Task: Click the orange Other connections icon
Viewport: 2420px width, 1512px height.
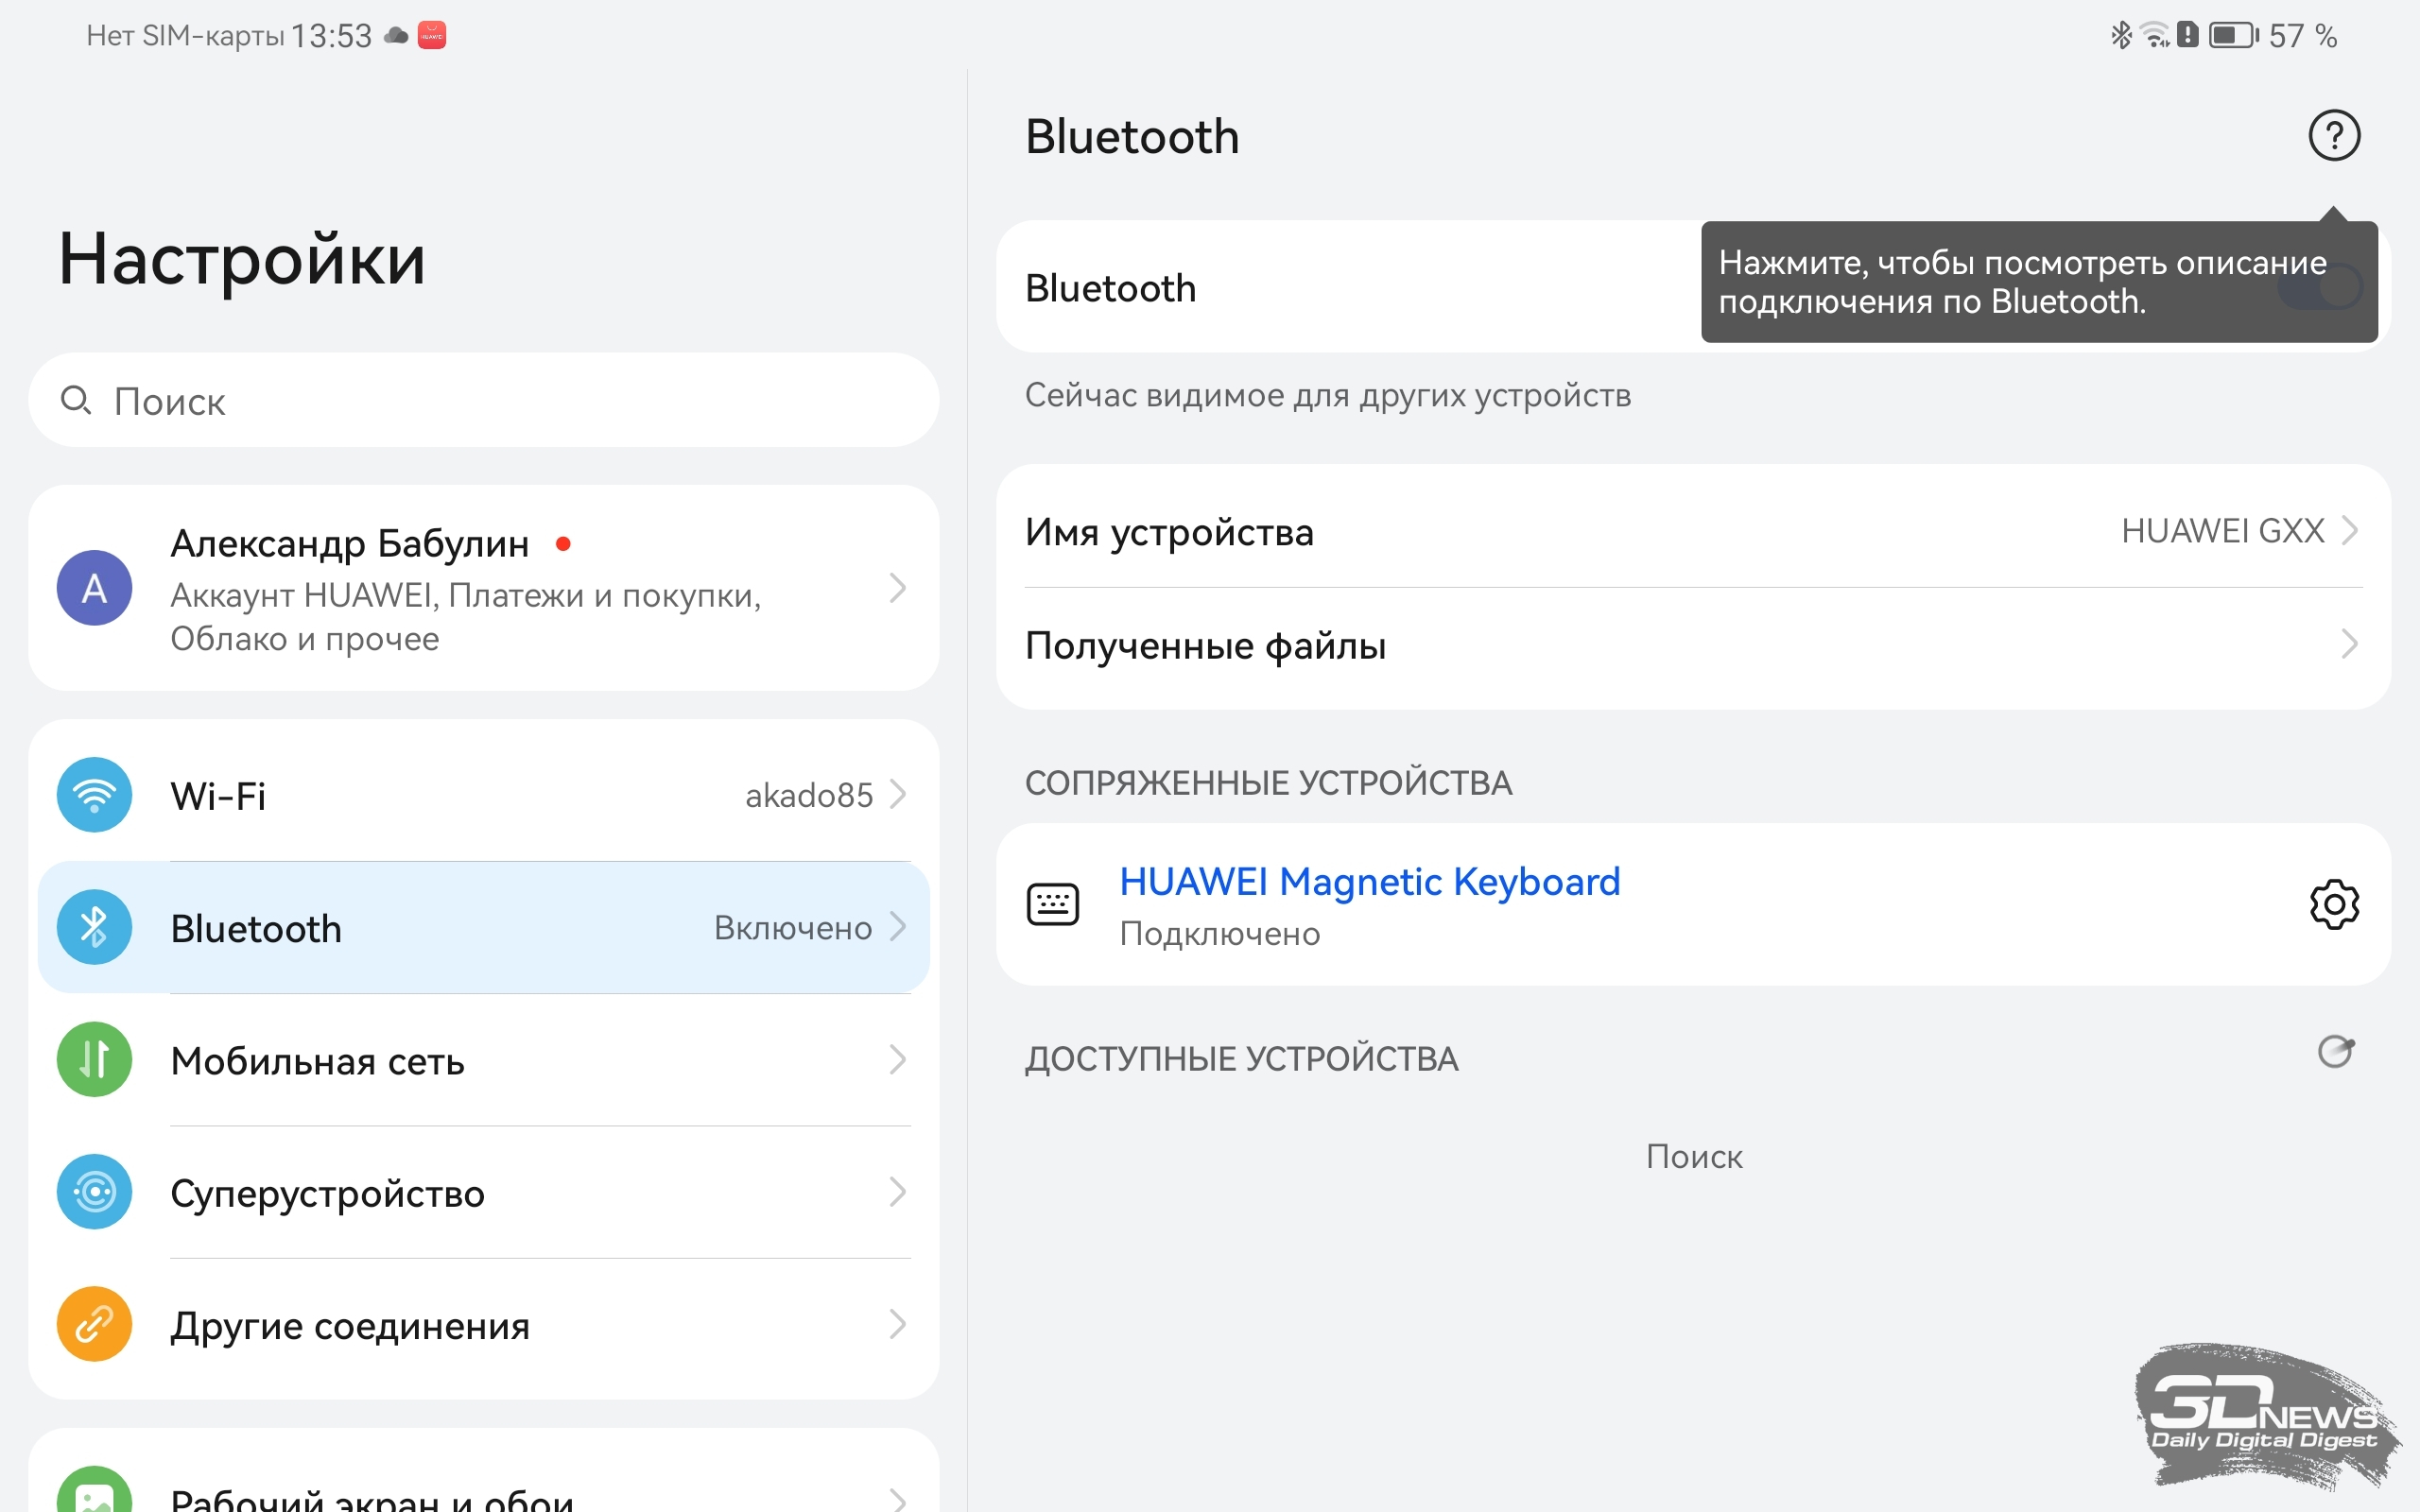Action: [94, 1324]
